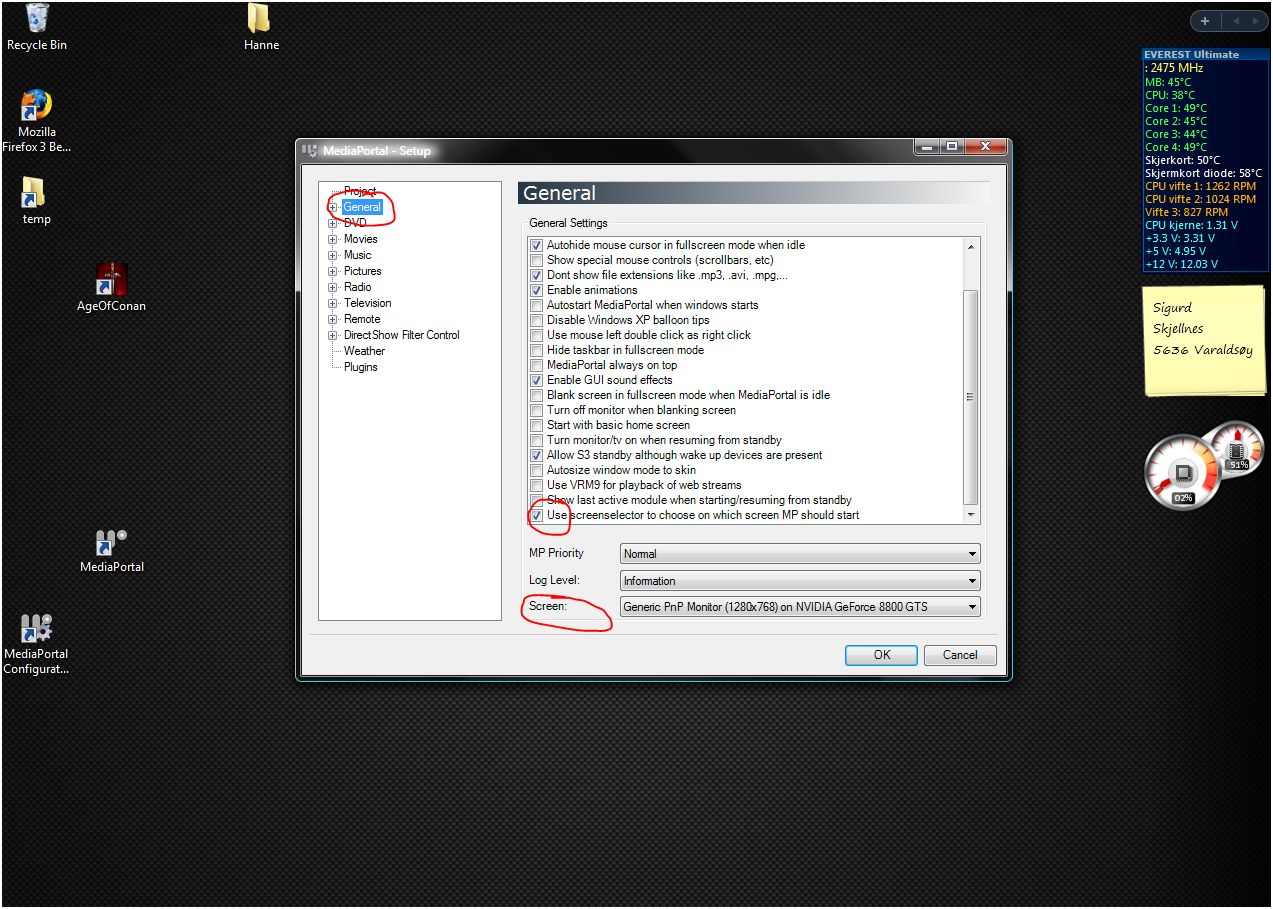
Task: Disable Enable GUI sound effects option
Action: pos(536,380)
